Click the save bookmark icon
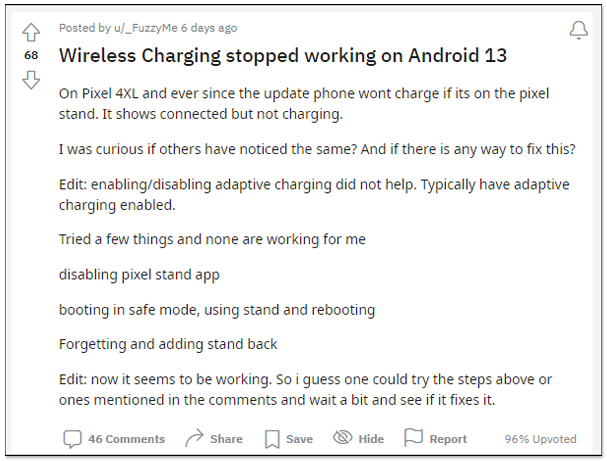Viewport: 607px width, 461px height. coord(271,438)
